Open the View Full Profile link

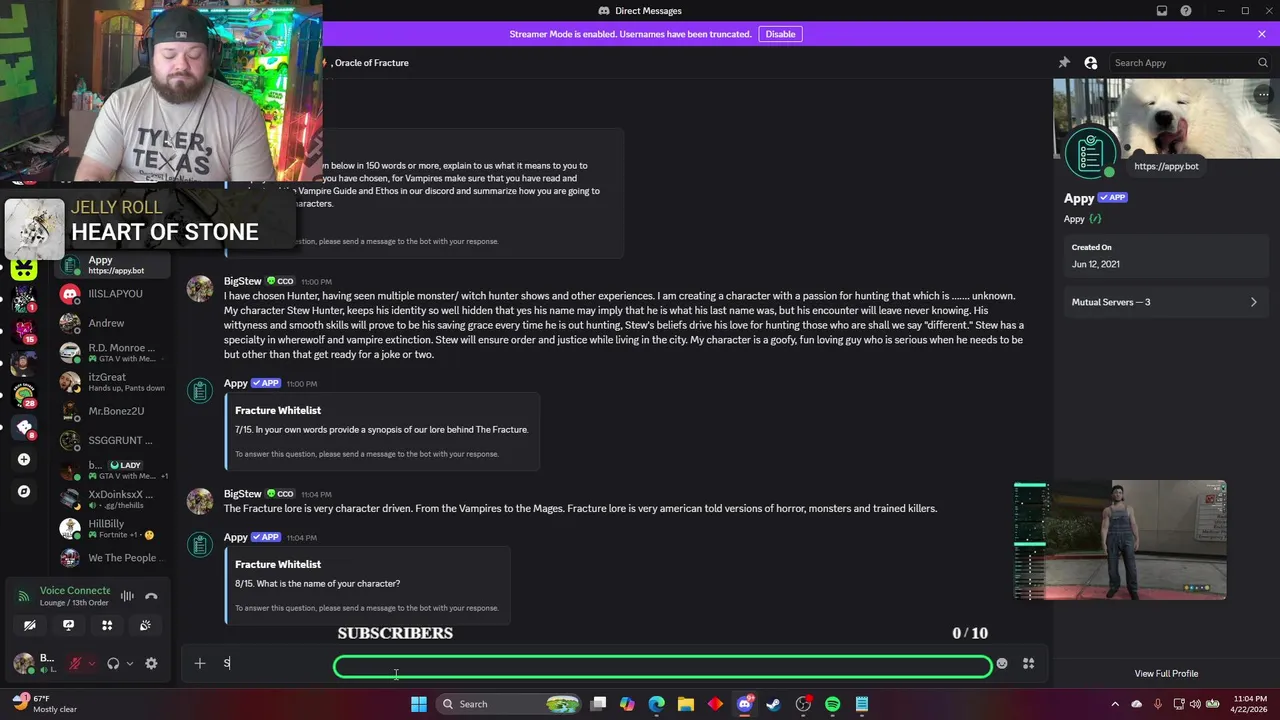coord(1166,674)
